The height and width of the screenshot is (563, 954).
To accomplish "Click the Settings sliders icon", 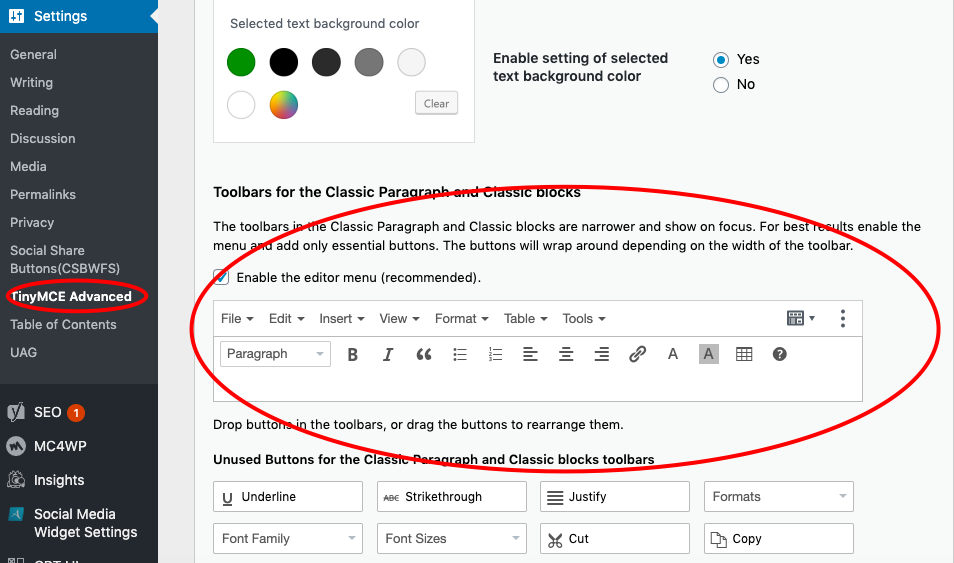I will point(16,16).
